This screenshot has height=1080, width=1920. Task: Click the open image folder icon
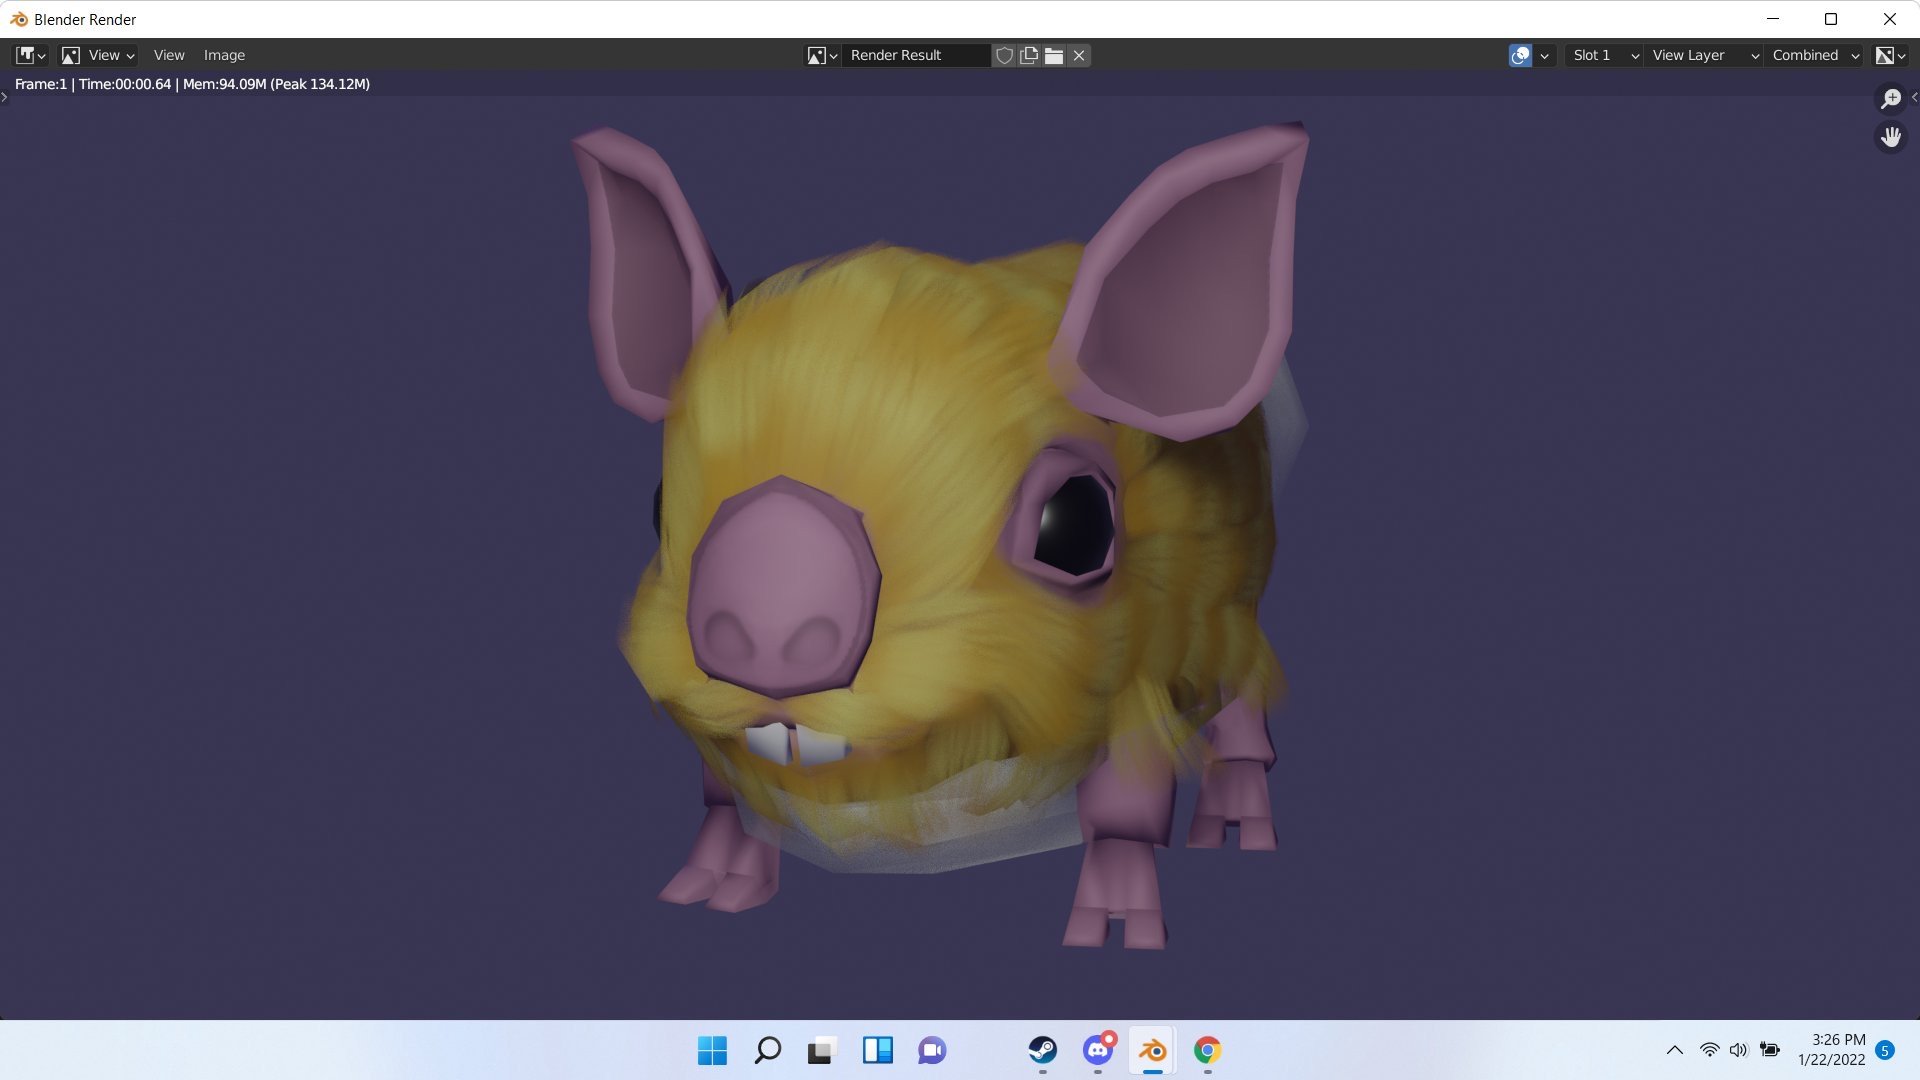click(1054, 55)
